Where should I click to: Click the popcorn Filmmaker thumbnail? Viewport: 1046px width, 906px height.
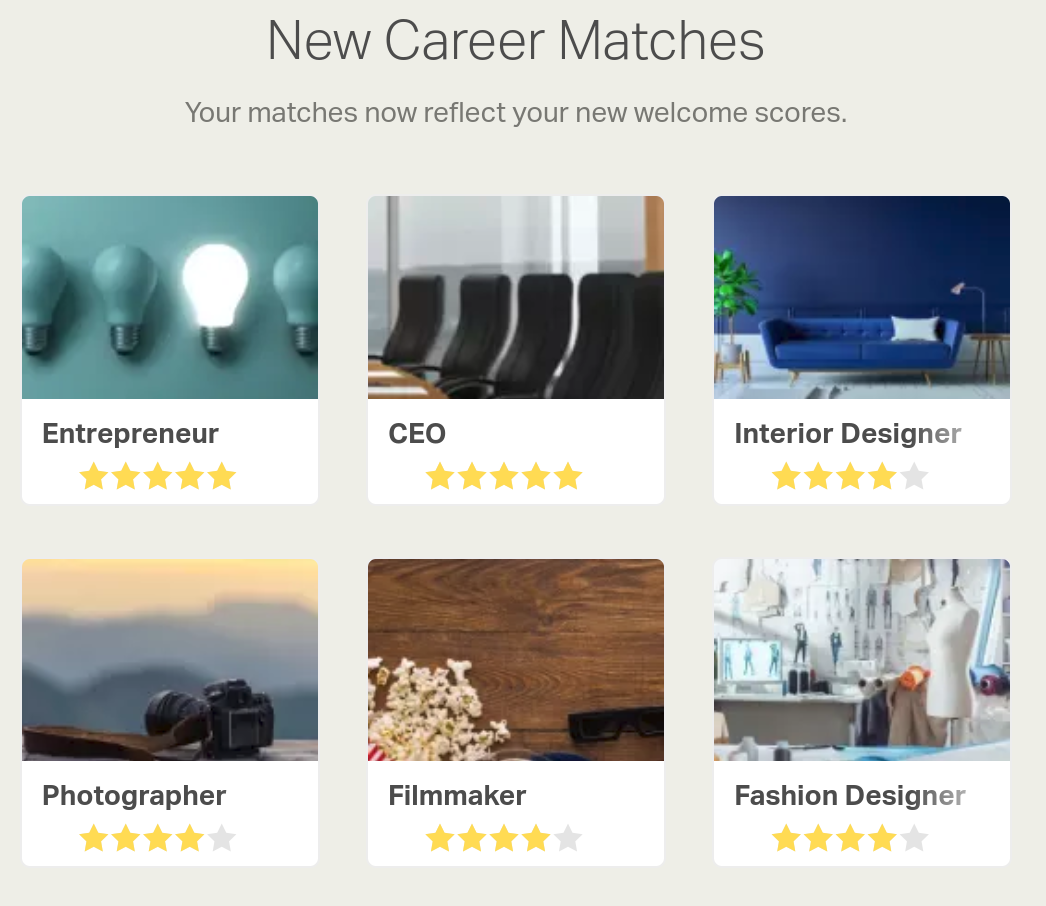[515, 659]
